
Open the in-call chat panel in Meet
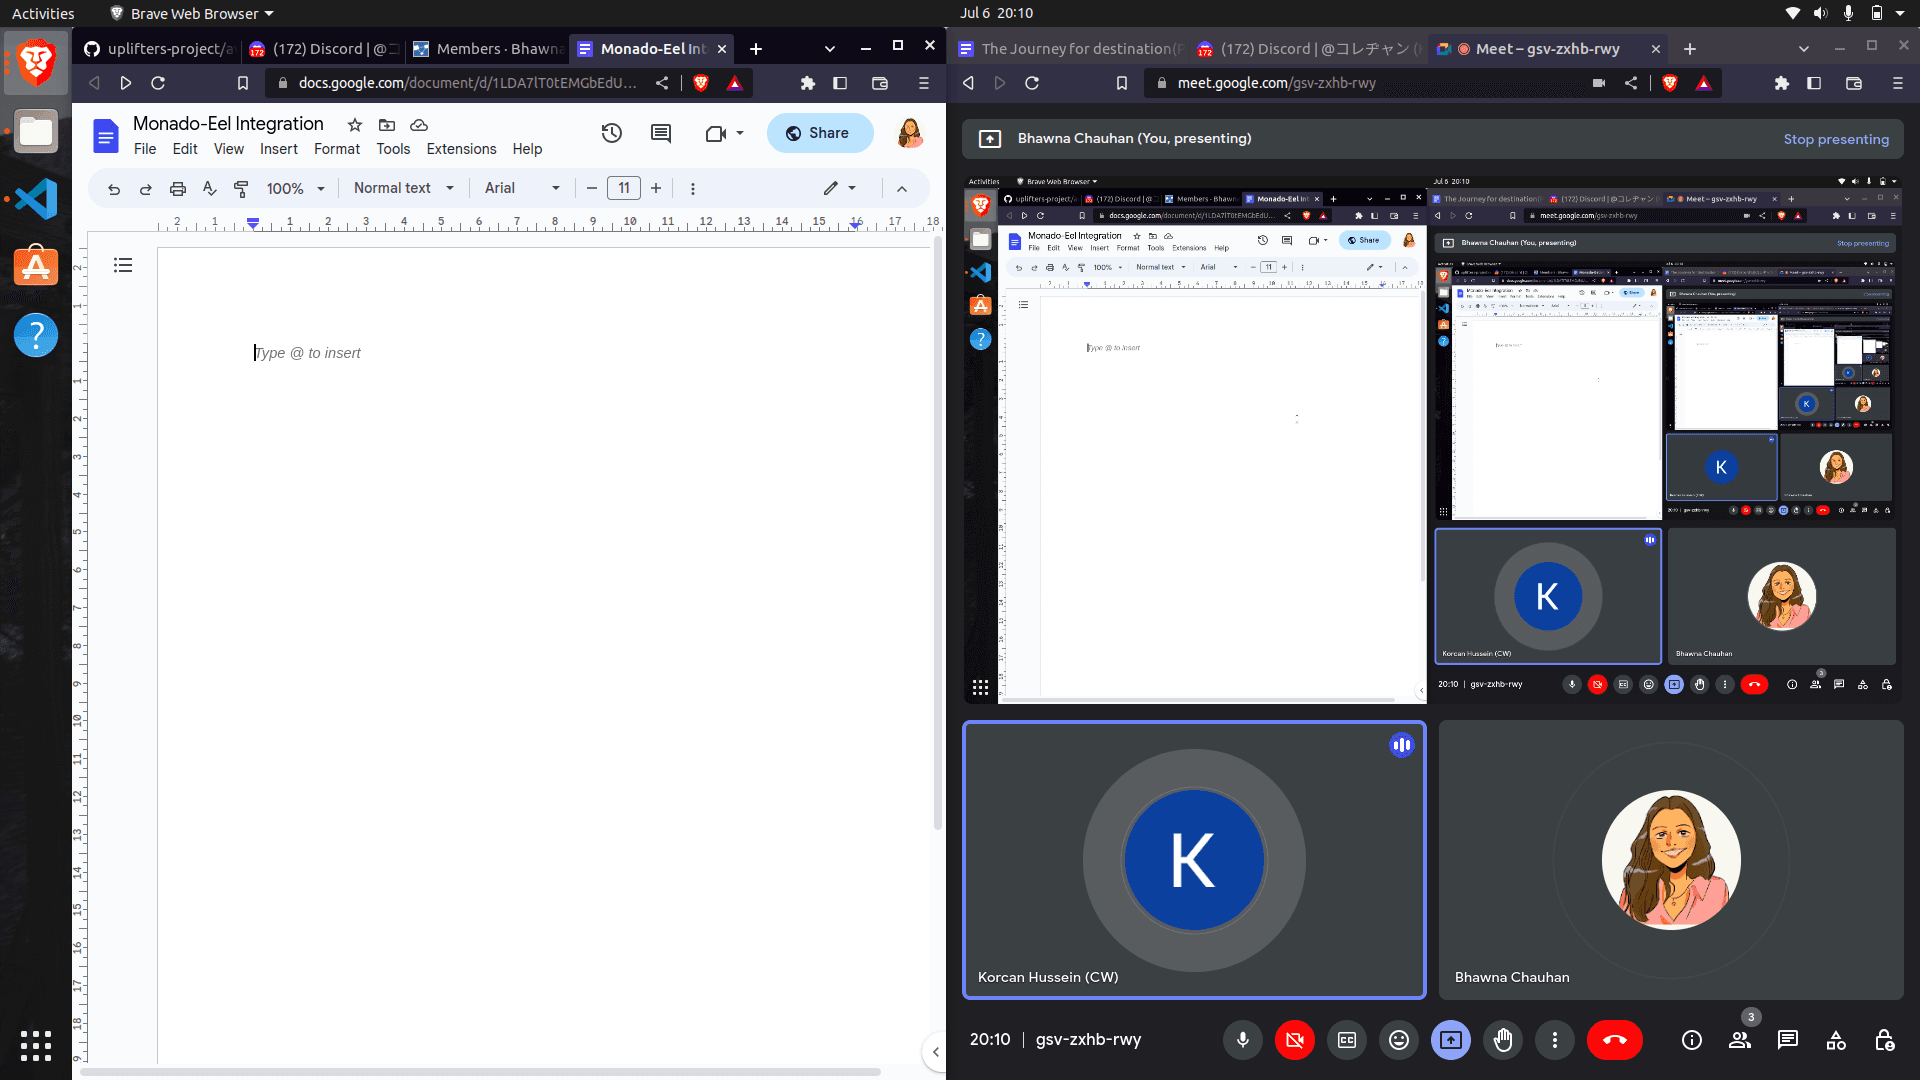click(x=1788, y=1040)
